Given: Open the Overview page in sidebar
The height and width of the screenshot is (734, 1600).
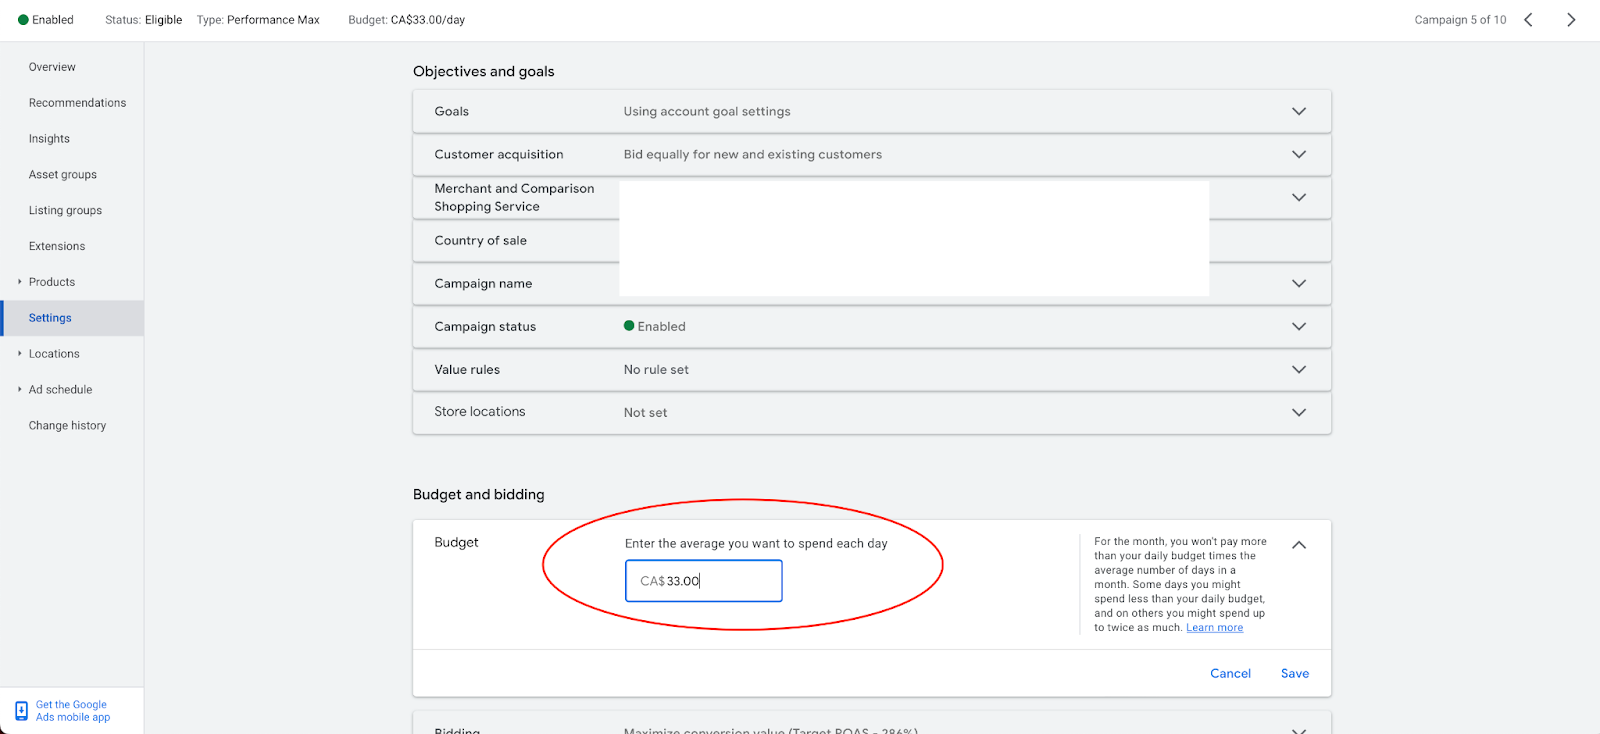Looking at the screenshot, I should [x=52, y=67].
